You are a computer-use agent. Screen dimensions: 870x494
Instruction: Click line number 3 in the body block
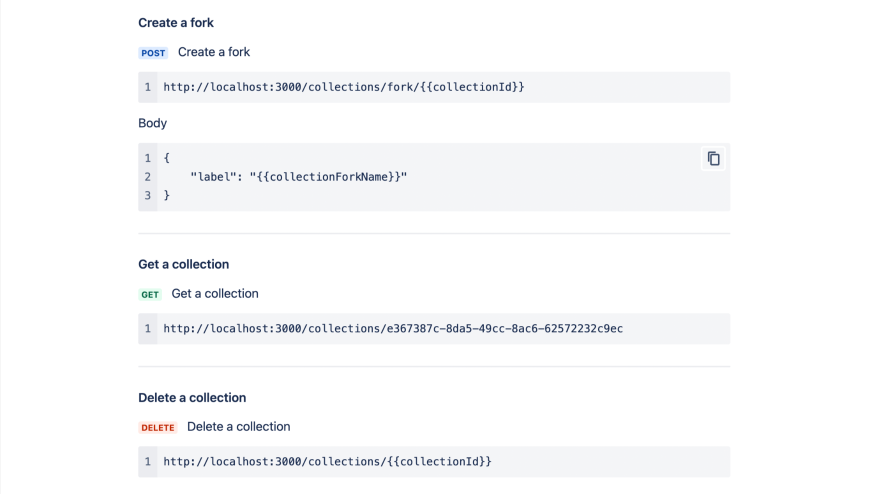point(148,195)
